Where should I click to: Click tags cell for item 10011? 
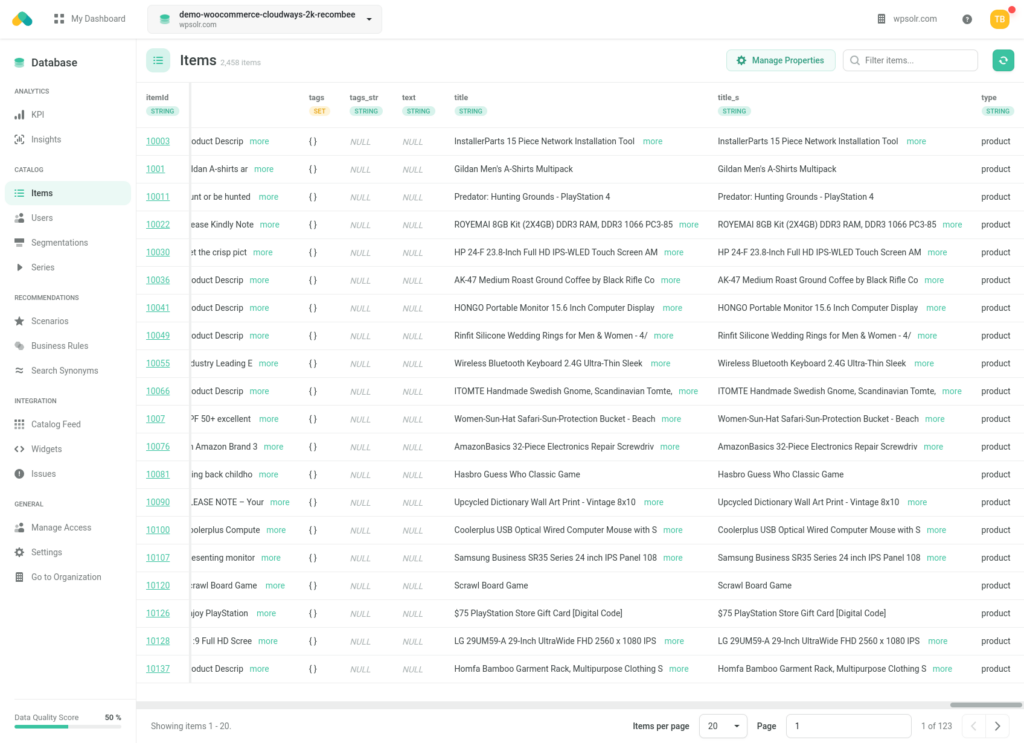(313, 197)
